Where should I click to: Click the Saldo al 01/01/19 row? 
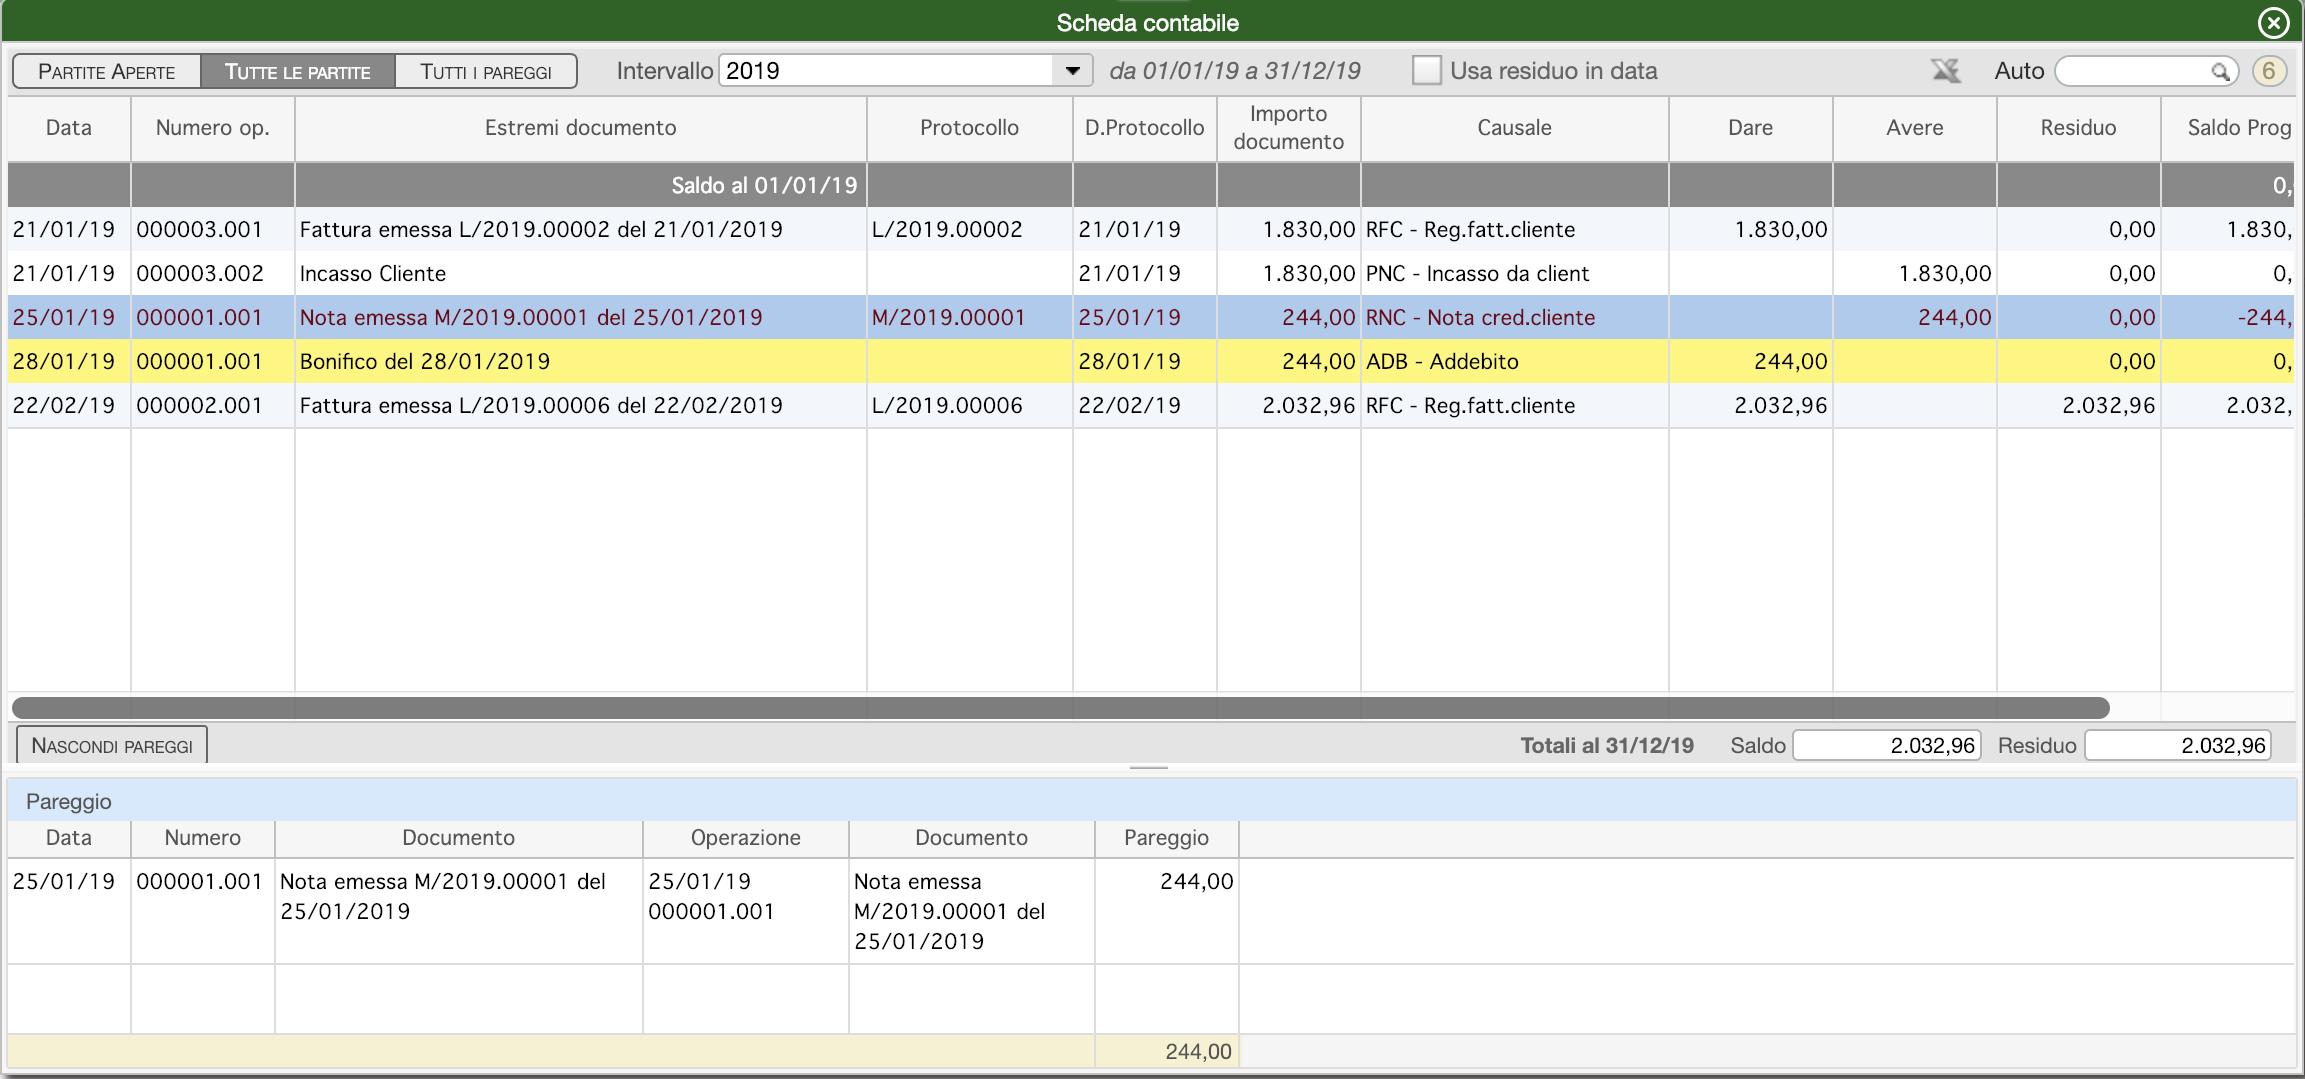pyautogui.click(x=1150, y=185)
